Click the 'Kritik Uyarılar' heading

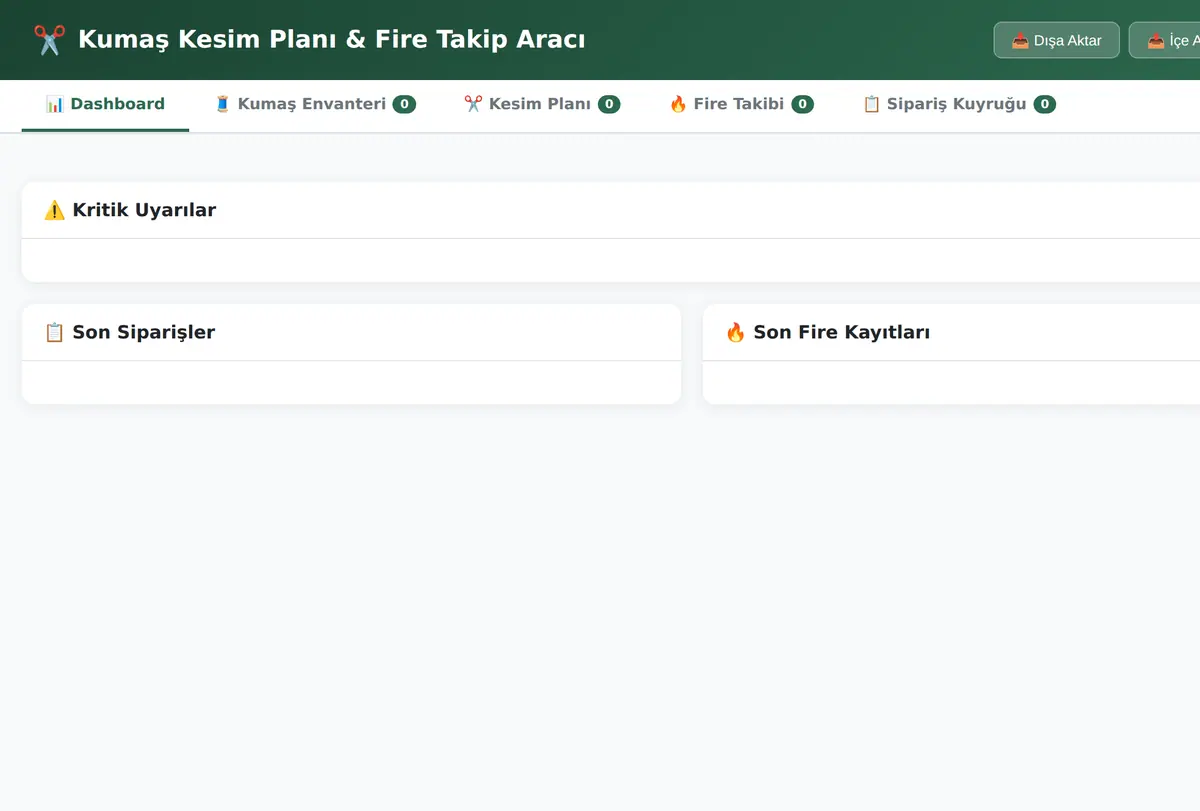[144, 210]
